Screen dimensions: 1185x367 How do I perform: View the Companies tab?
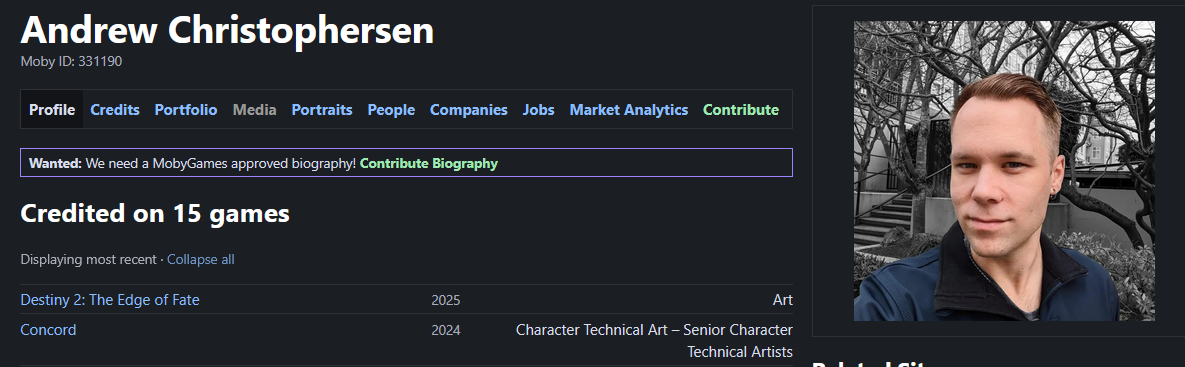pyautogui.click(x=469, y=109)
